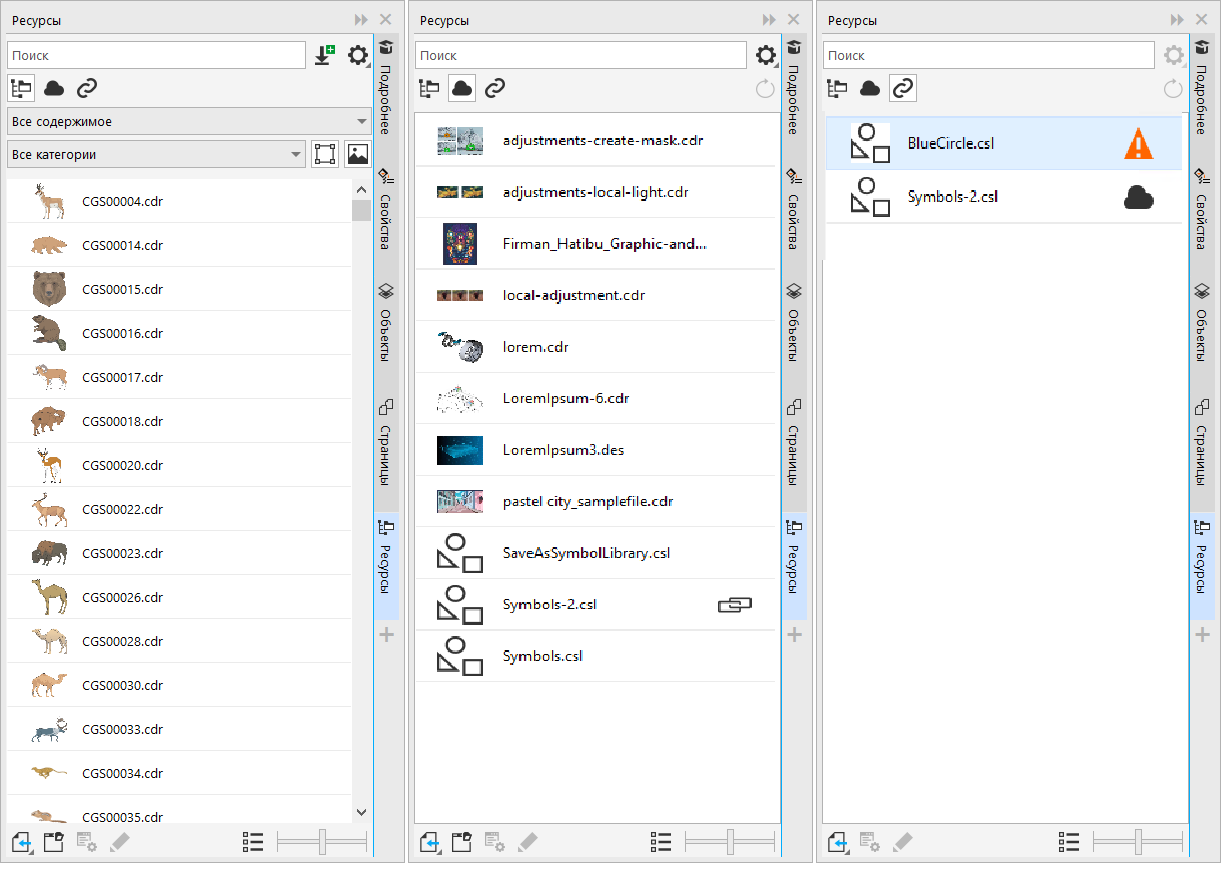Open the 'Все содержимое' dropdown

[189, 122]
